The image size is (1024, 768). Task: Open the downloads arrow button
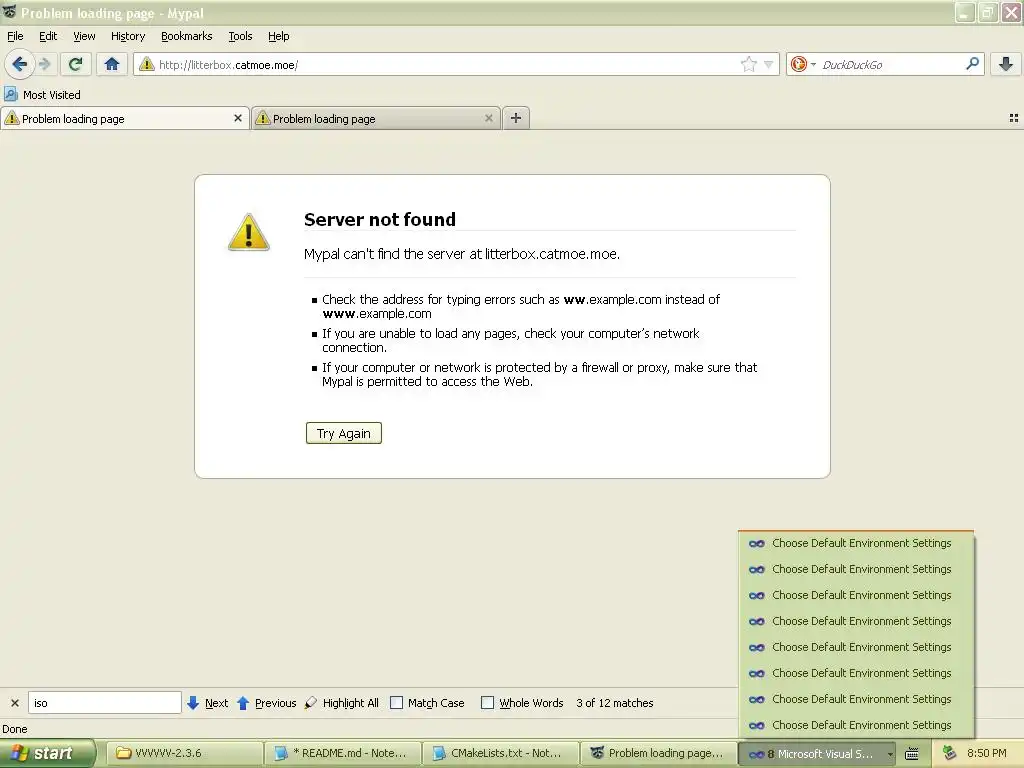pyautogui.click(x=1006, y=64)
